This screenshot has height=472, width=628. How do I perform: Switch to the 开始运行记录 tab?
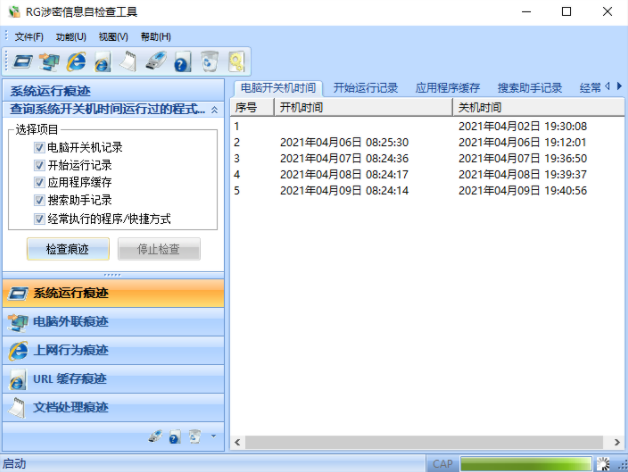pyautogui.click(x=366, y=88)
